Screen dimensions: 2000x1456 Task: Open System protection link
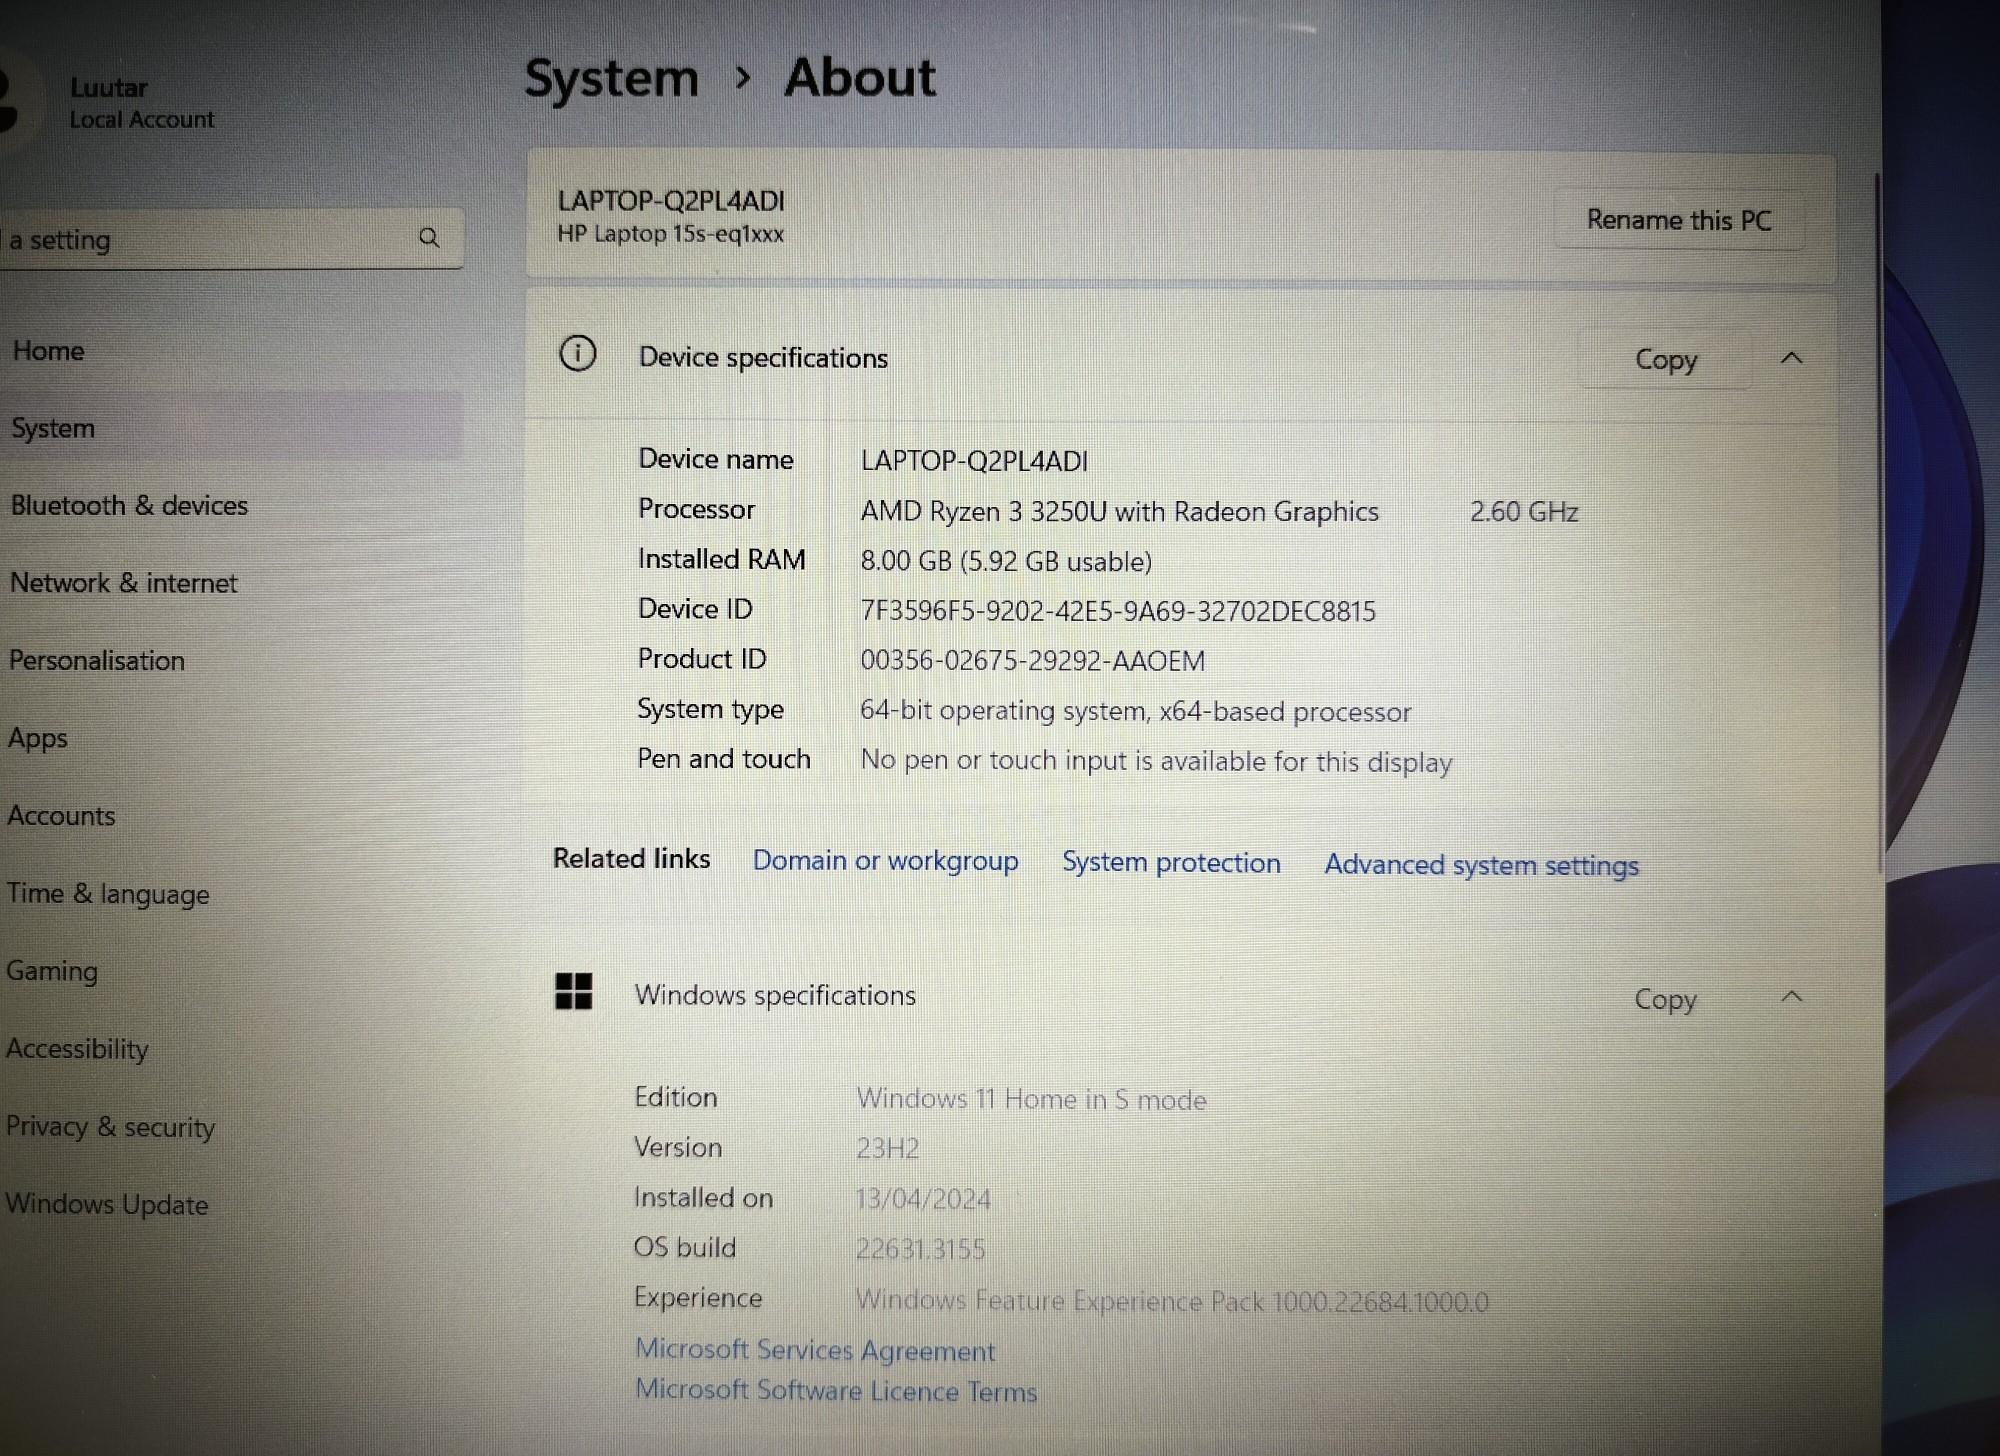tap(1171, 863)
